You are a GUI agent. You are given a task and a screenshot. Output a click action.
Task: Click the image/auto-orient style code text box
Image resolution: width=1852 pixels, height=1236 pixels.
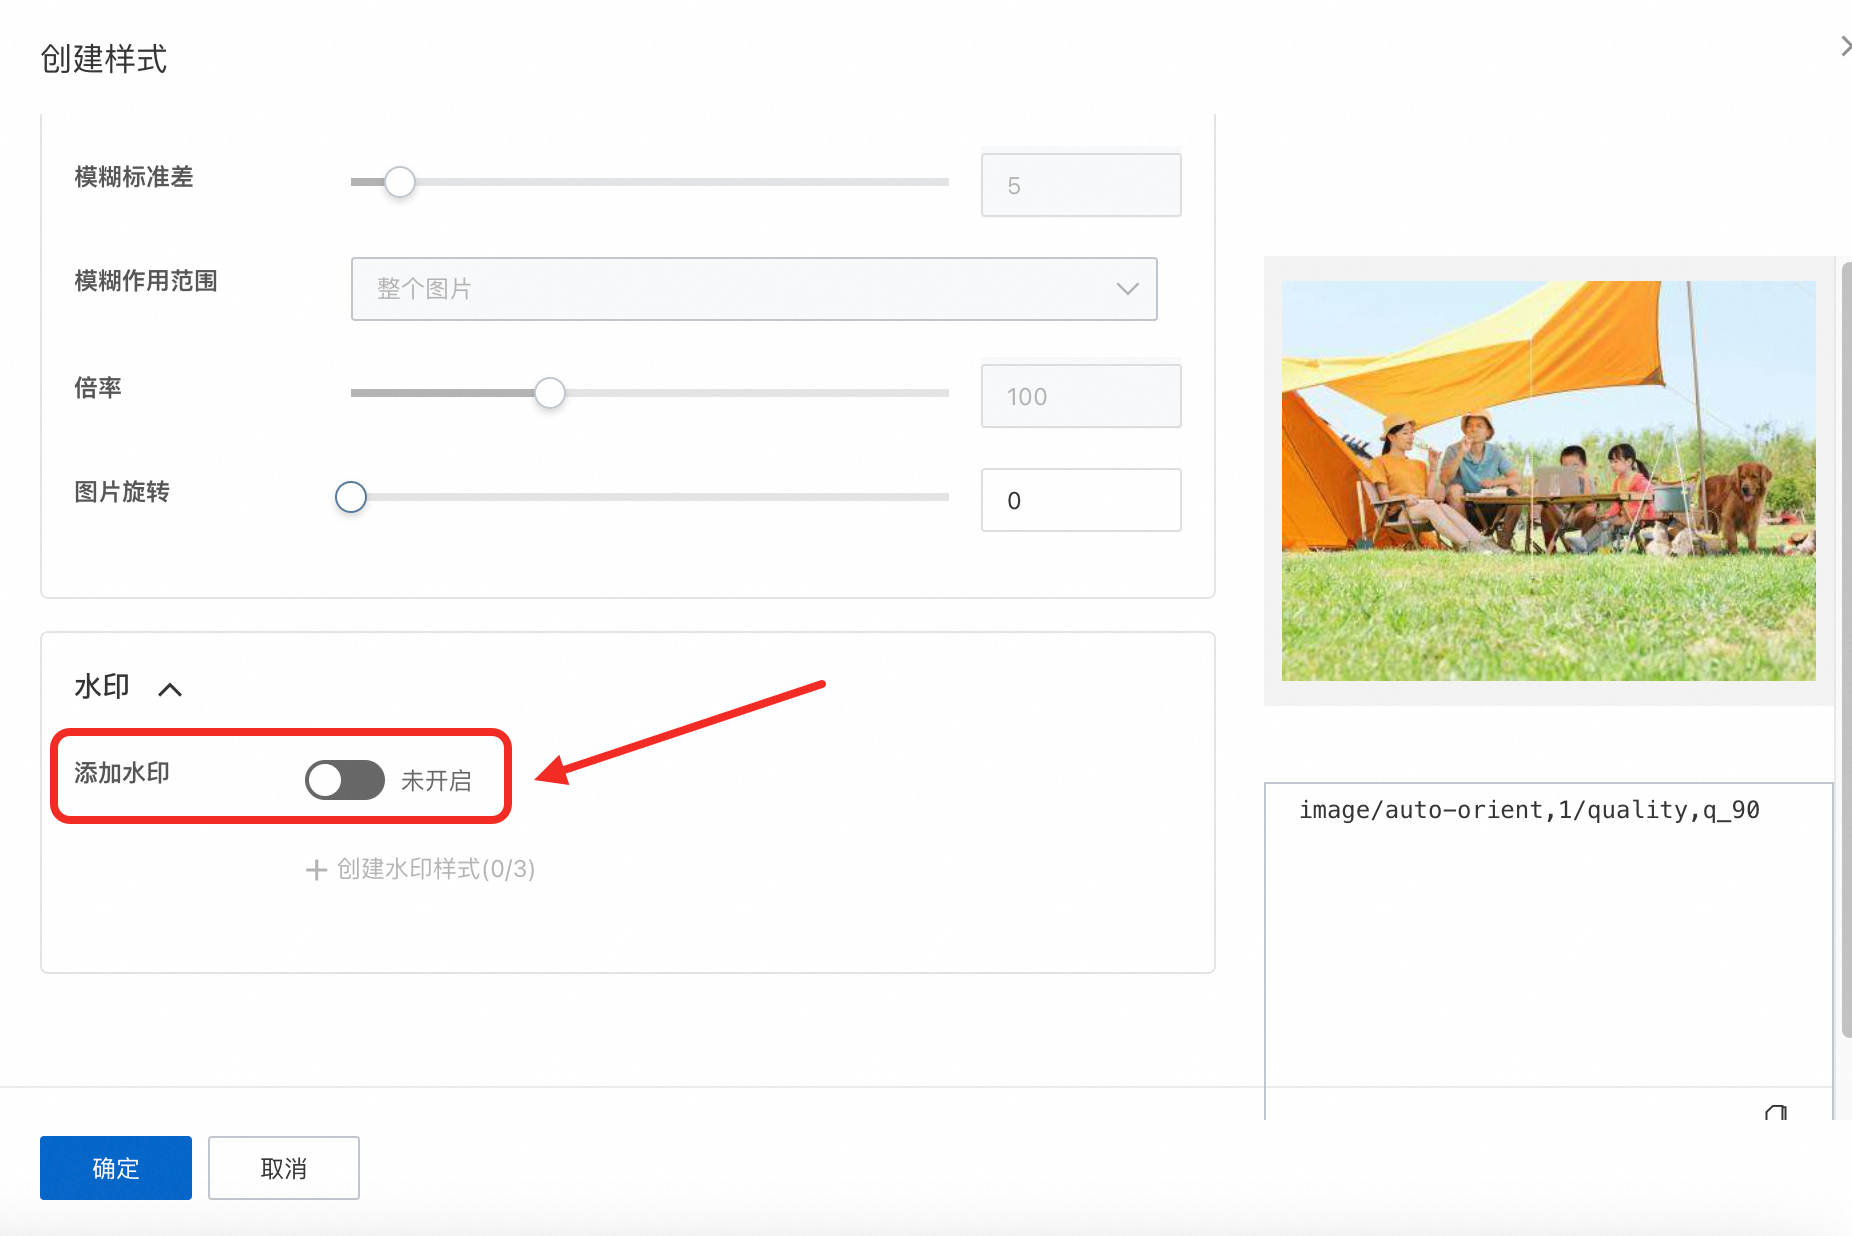1548,950
